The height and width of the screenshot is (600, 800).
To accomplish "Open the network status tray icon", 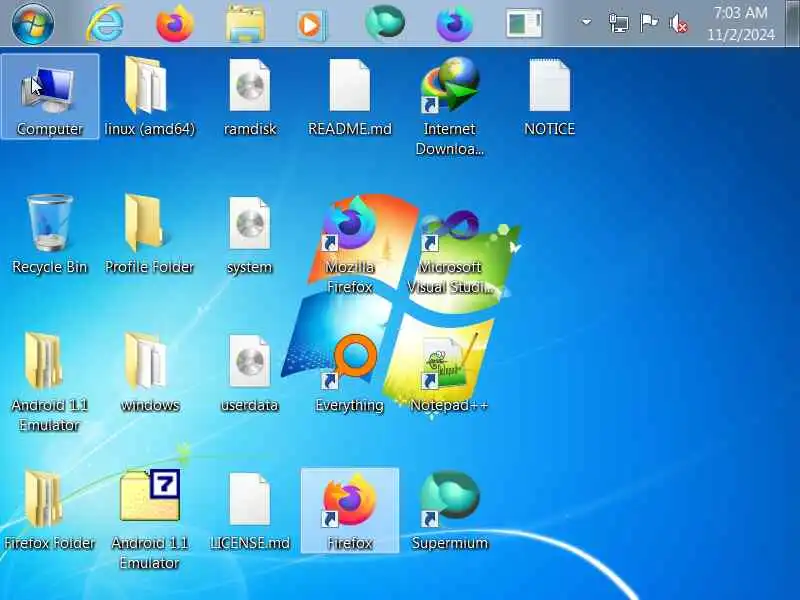I will (x=618, y=23).
